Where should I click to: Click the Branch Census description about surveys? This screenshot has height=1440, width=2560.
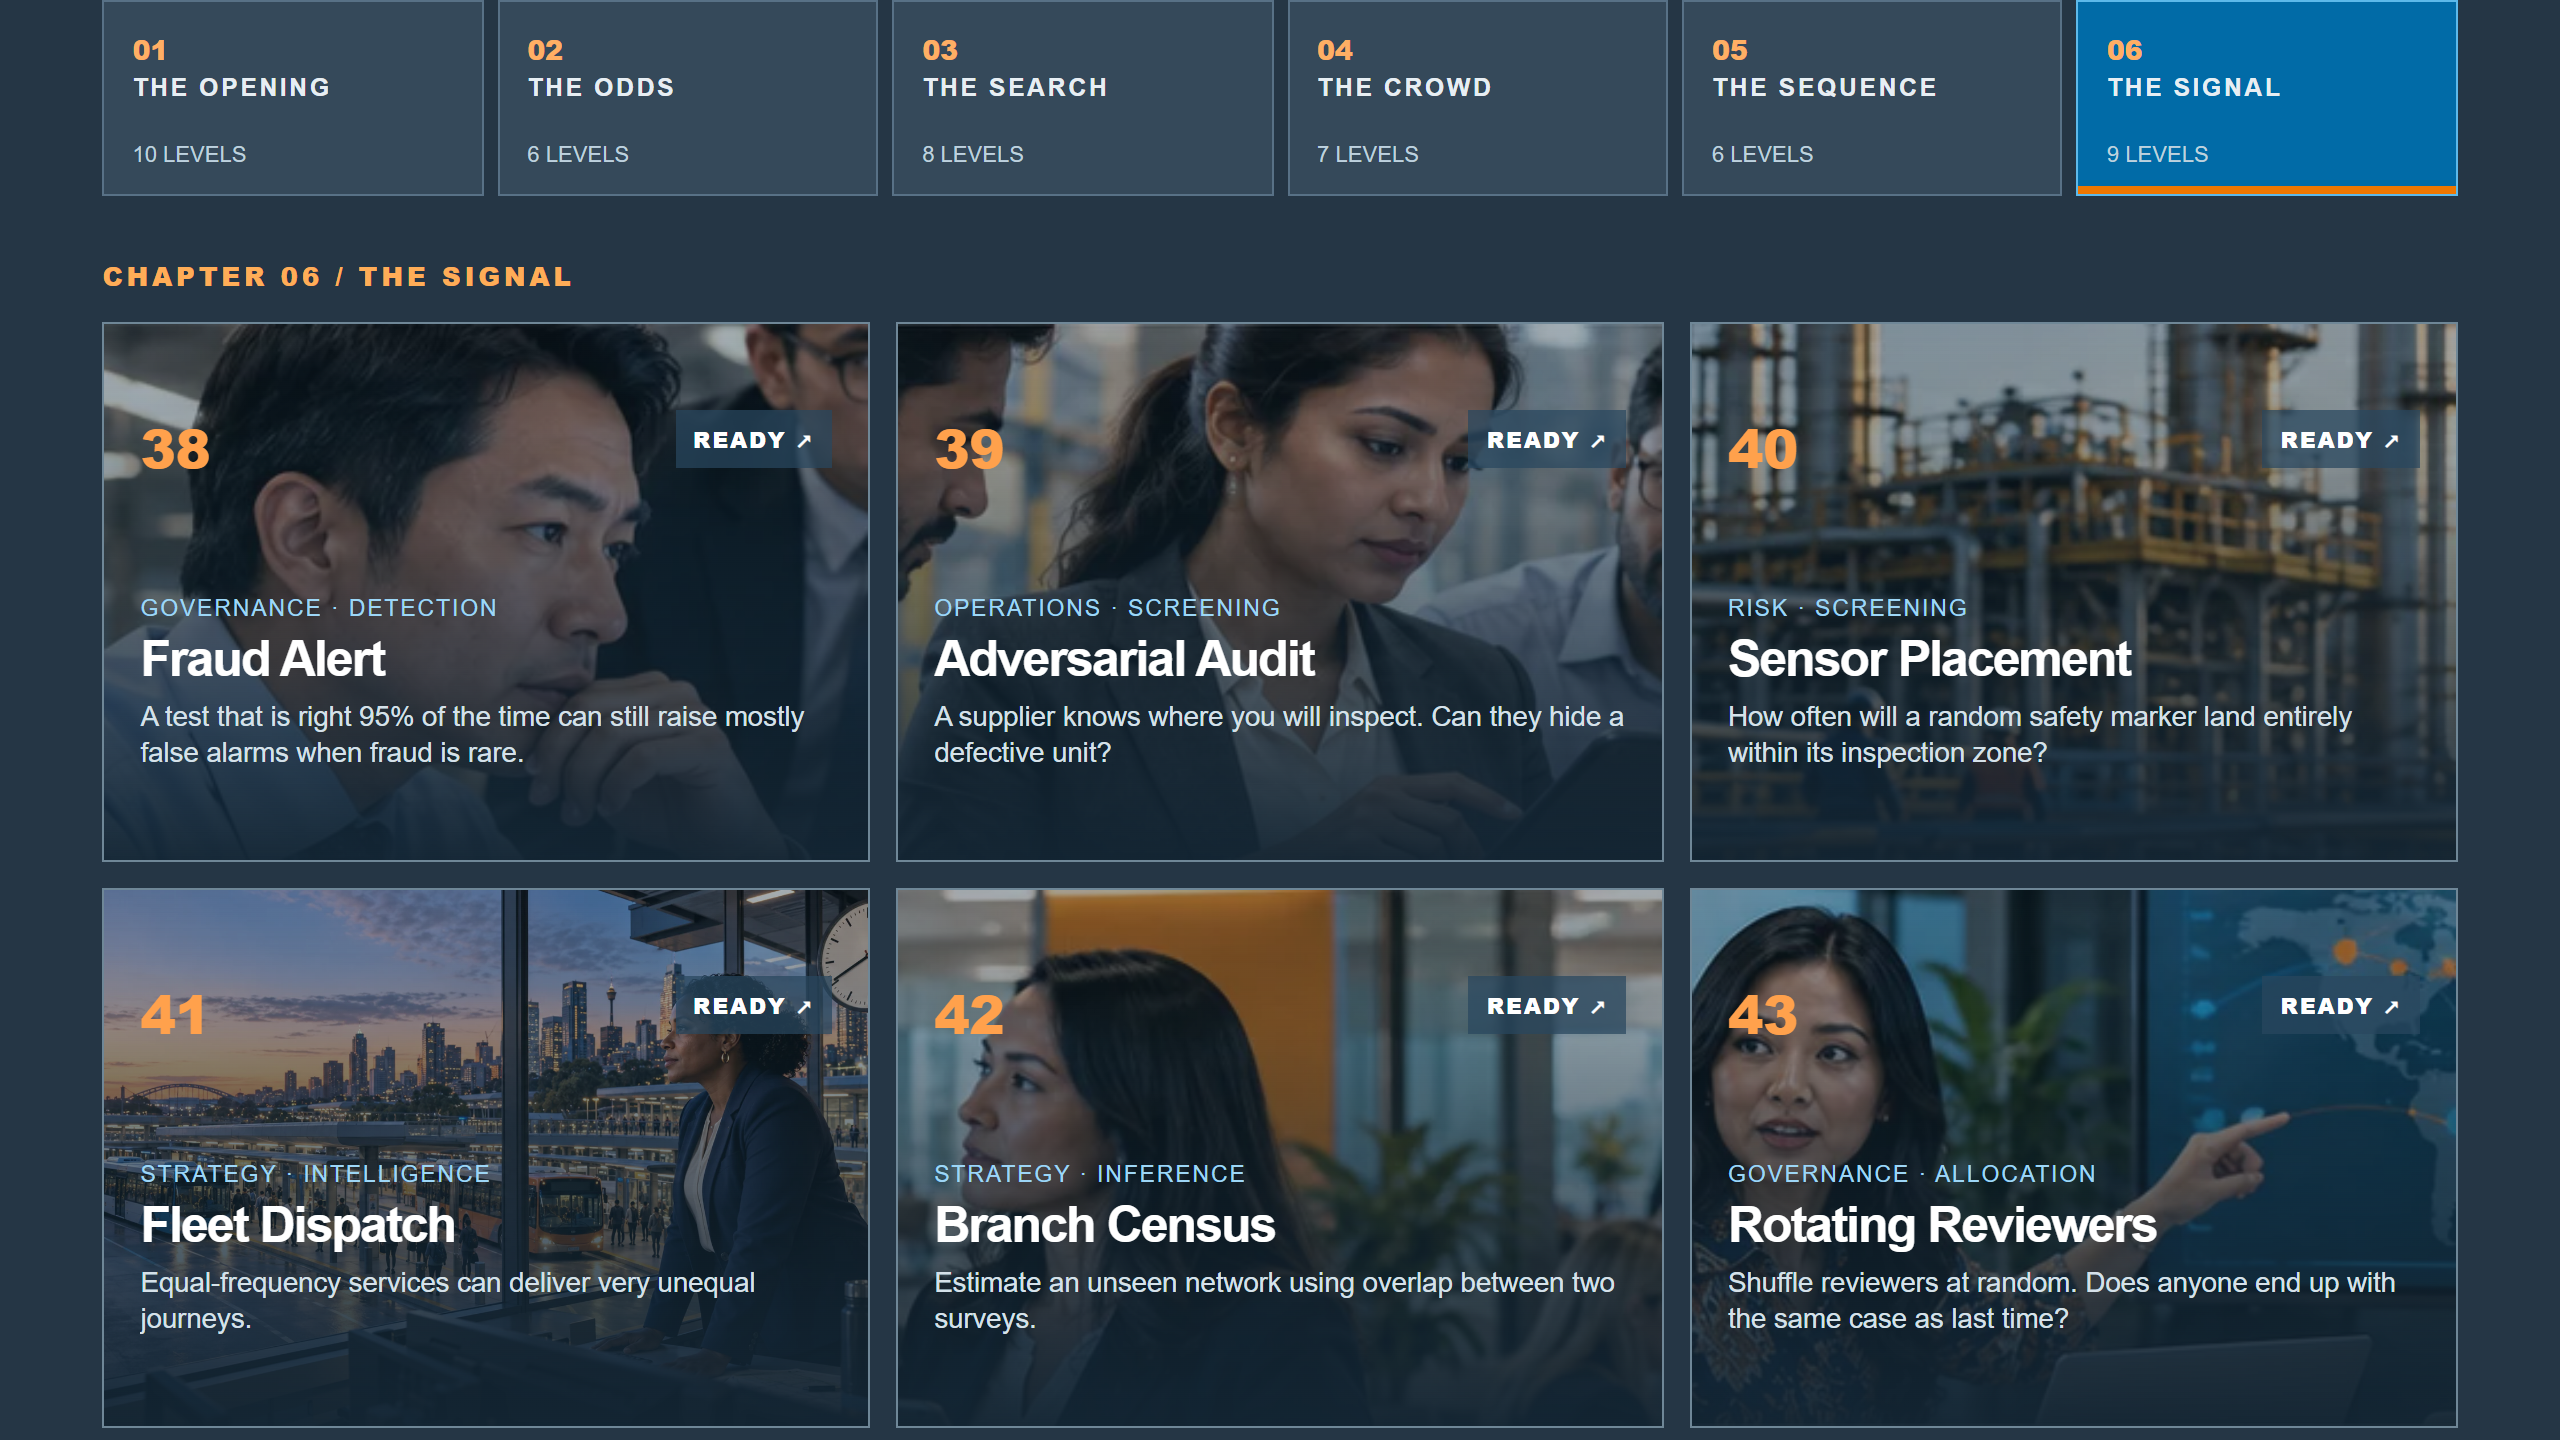1274,1301
